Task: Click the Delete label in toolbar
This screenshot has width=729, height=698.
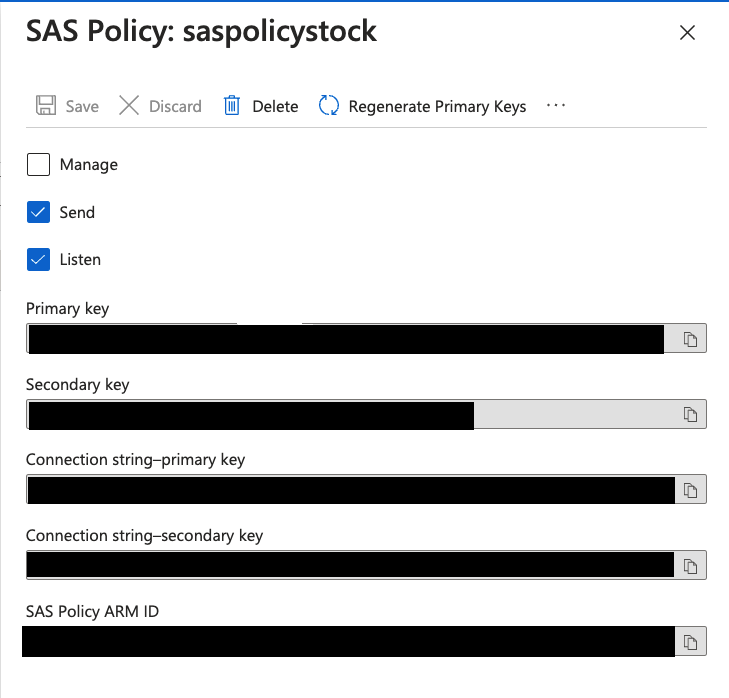Action: [x=275, y=107]
